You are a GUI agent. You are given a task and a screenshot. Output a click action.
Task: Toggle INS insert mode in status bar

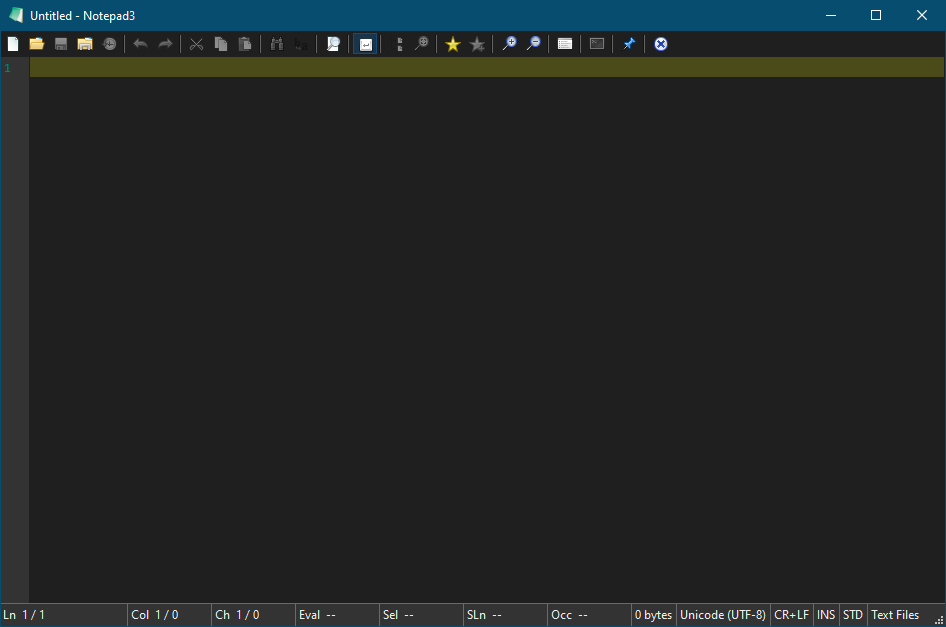(x=826, y=615)
